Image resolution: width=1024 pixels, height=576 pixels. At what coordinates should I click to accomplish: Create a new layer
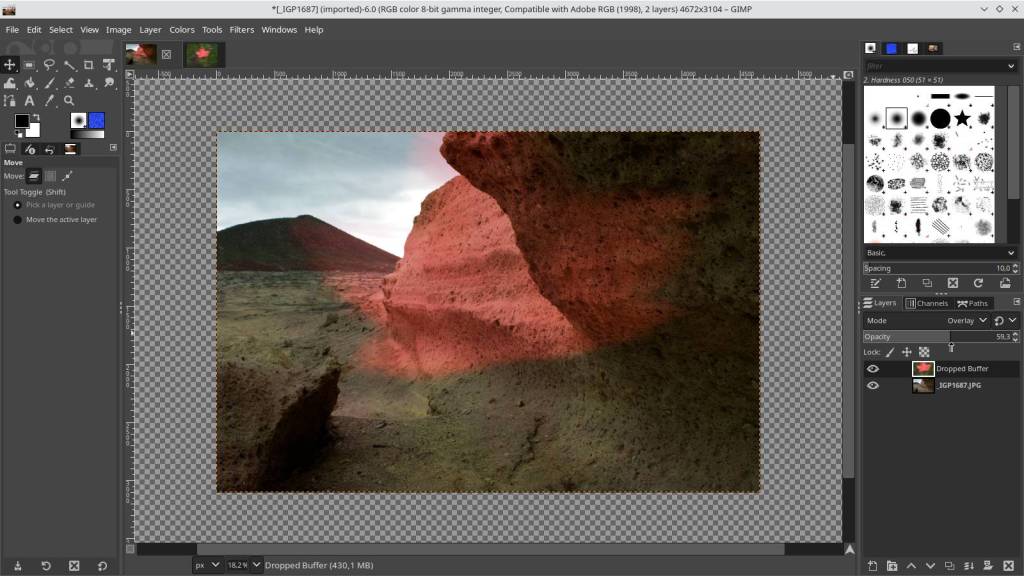872,566
